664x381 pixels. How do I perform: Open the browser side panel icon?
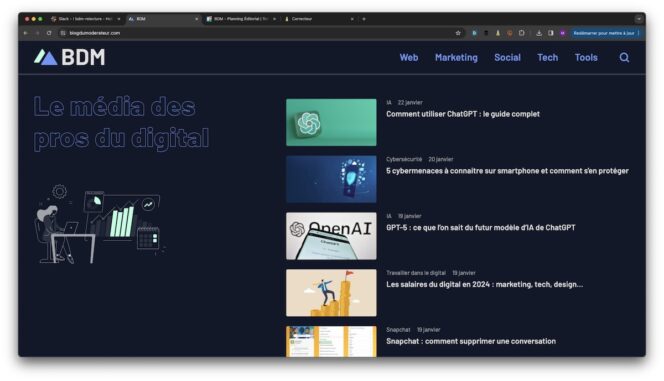point(551,33)
